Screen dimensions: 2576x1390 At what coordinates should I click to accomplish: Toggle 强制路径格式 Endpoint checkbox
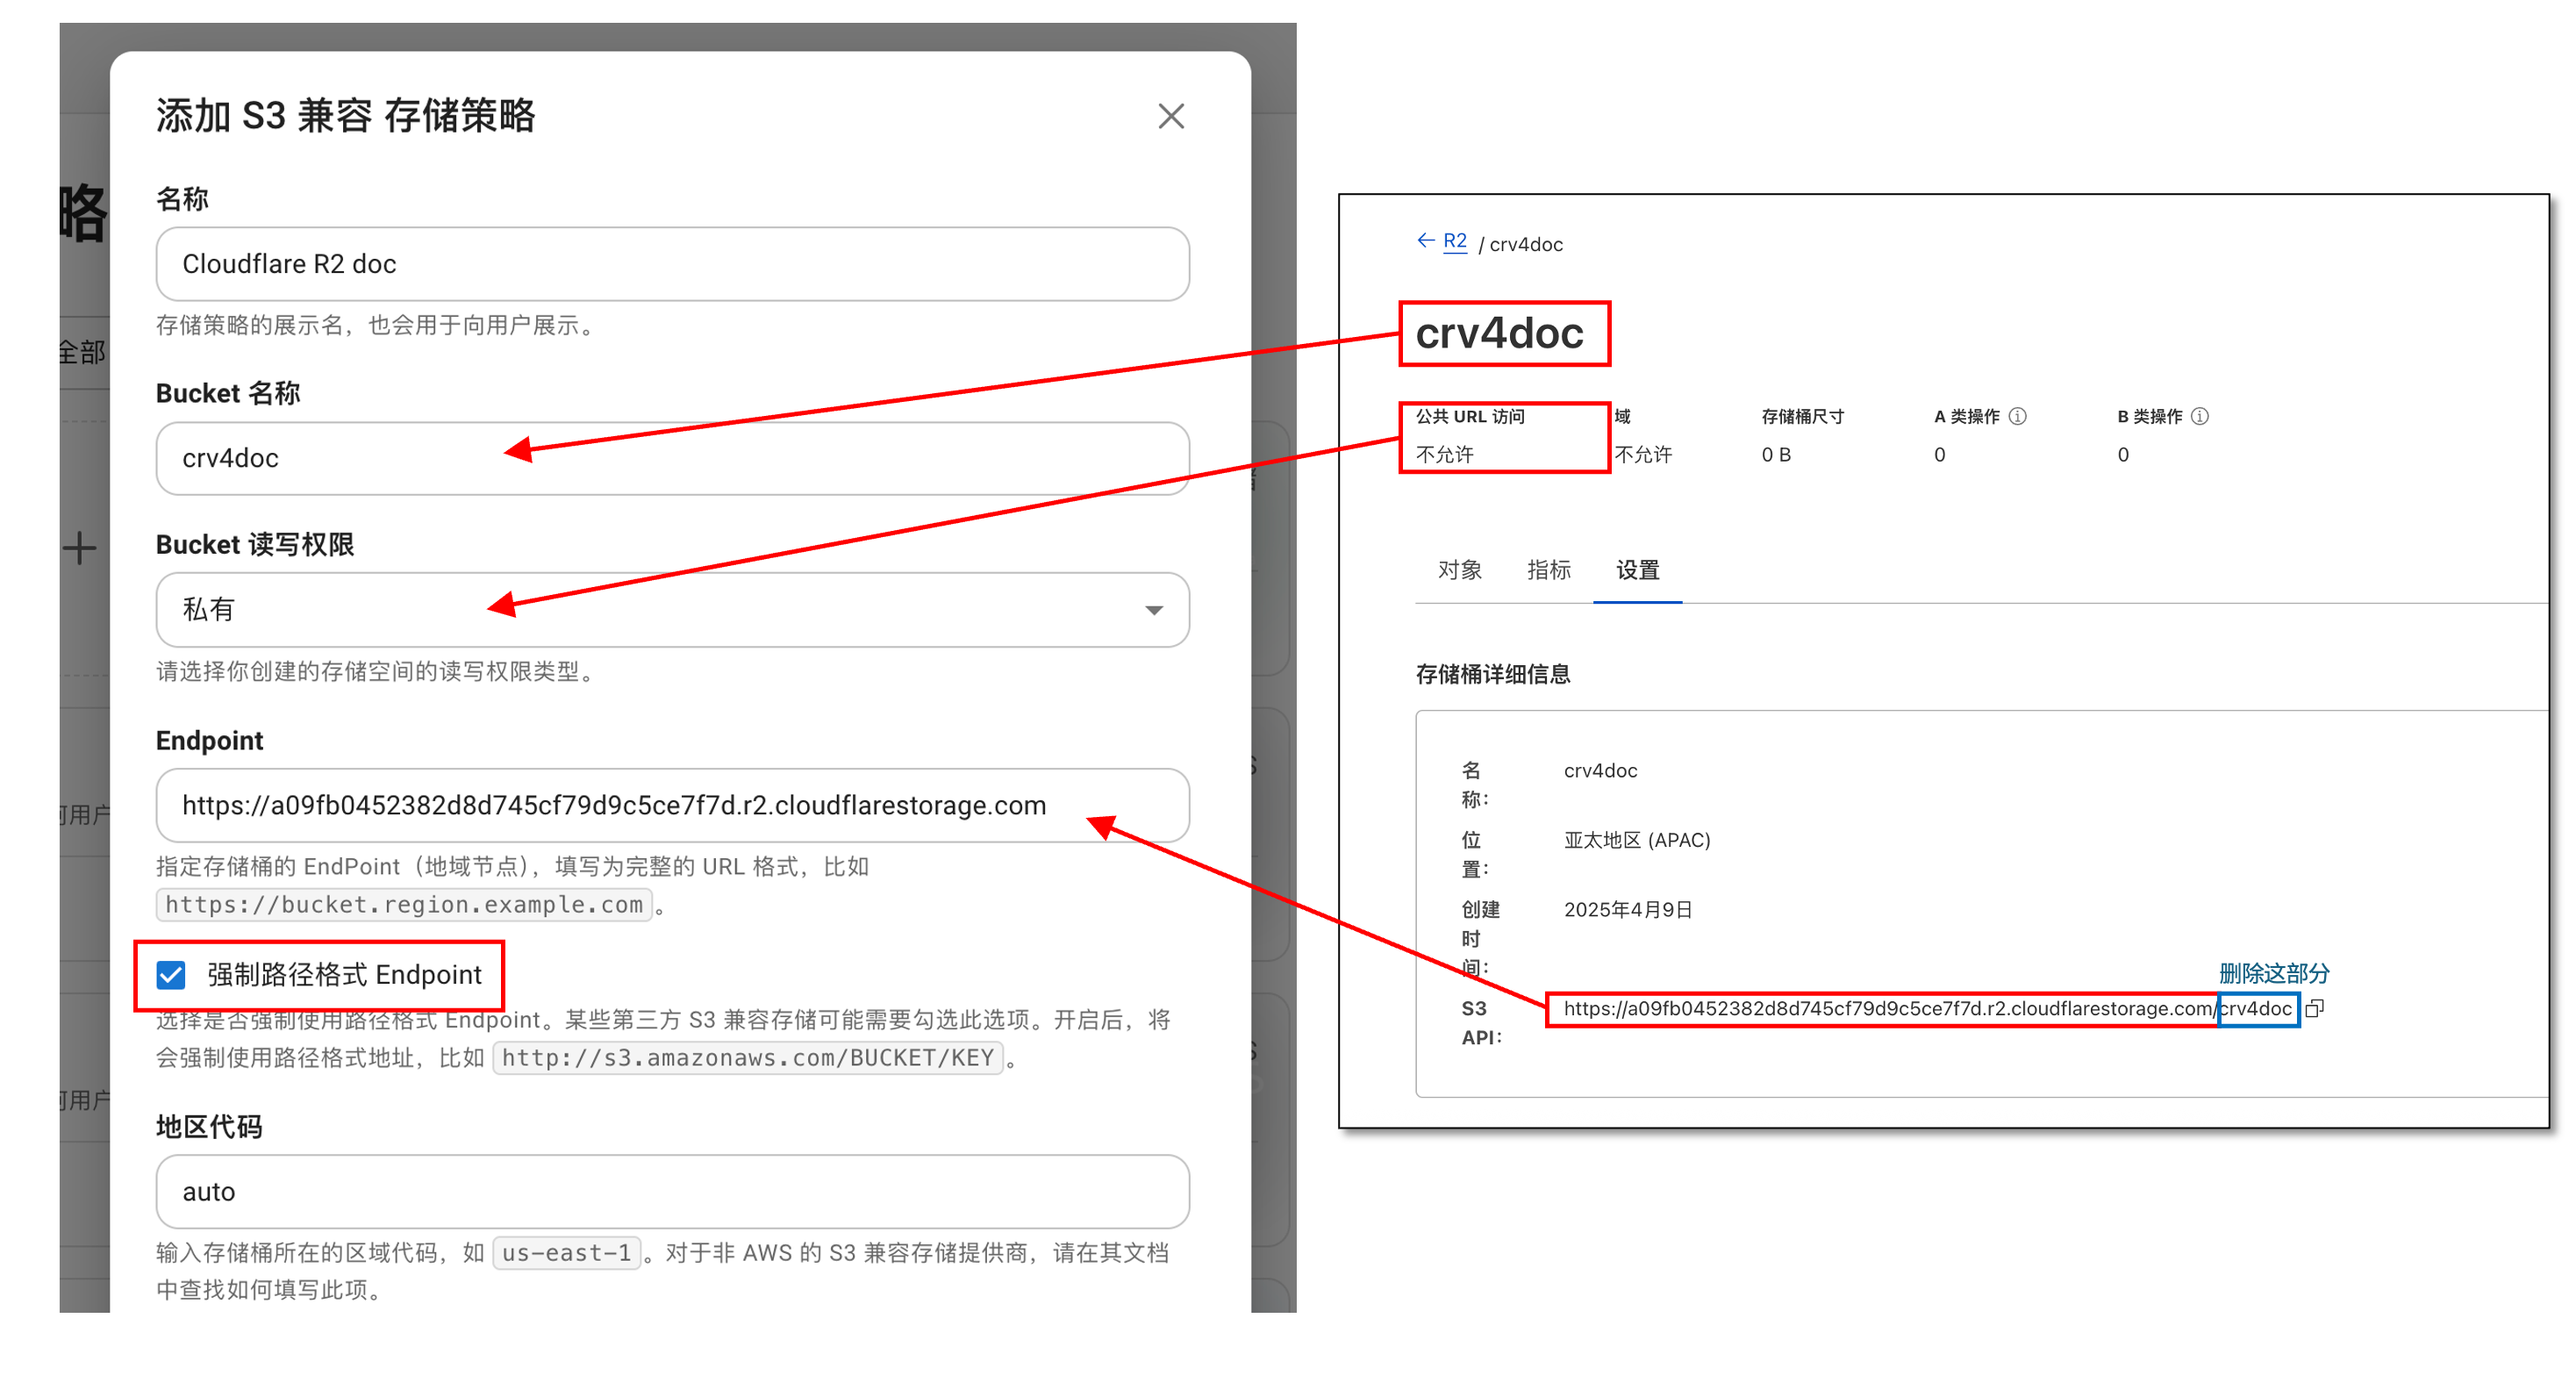(171, 974)
